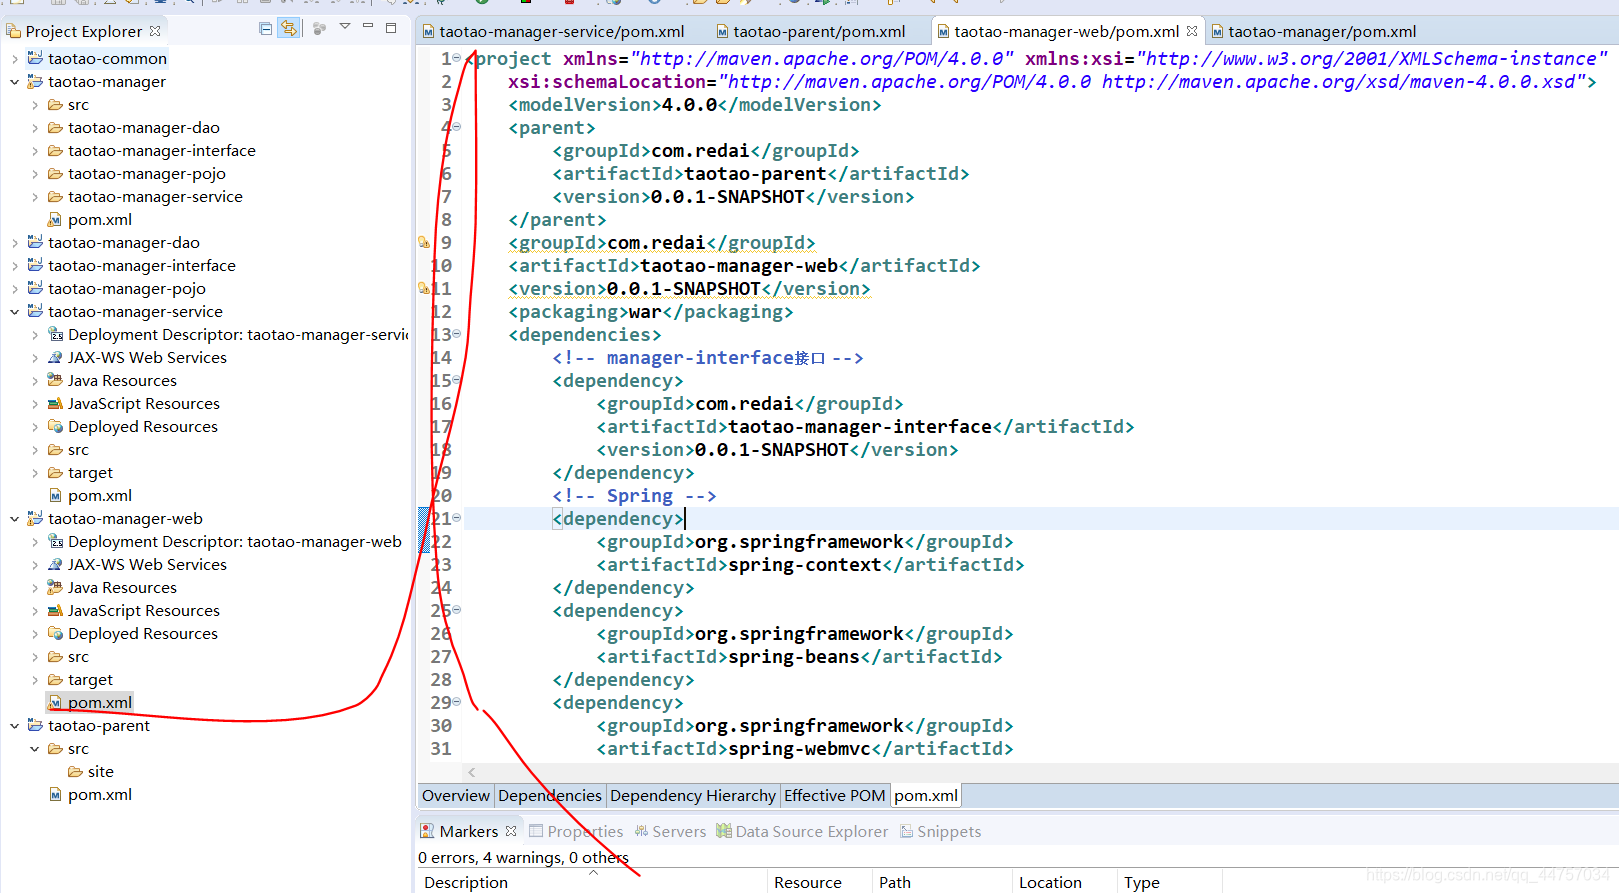Sort markers by Description column header
This screenshot has width=1619, height=893.
[592, 882]
